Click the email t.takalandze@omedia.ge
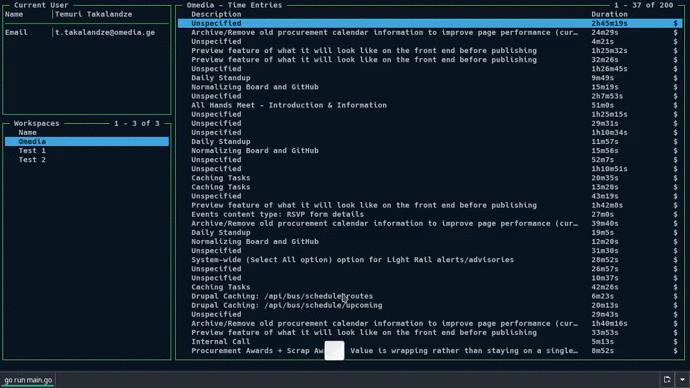The image size is (690, 388). tap(105, 32)
